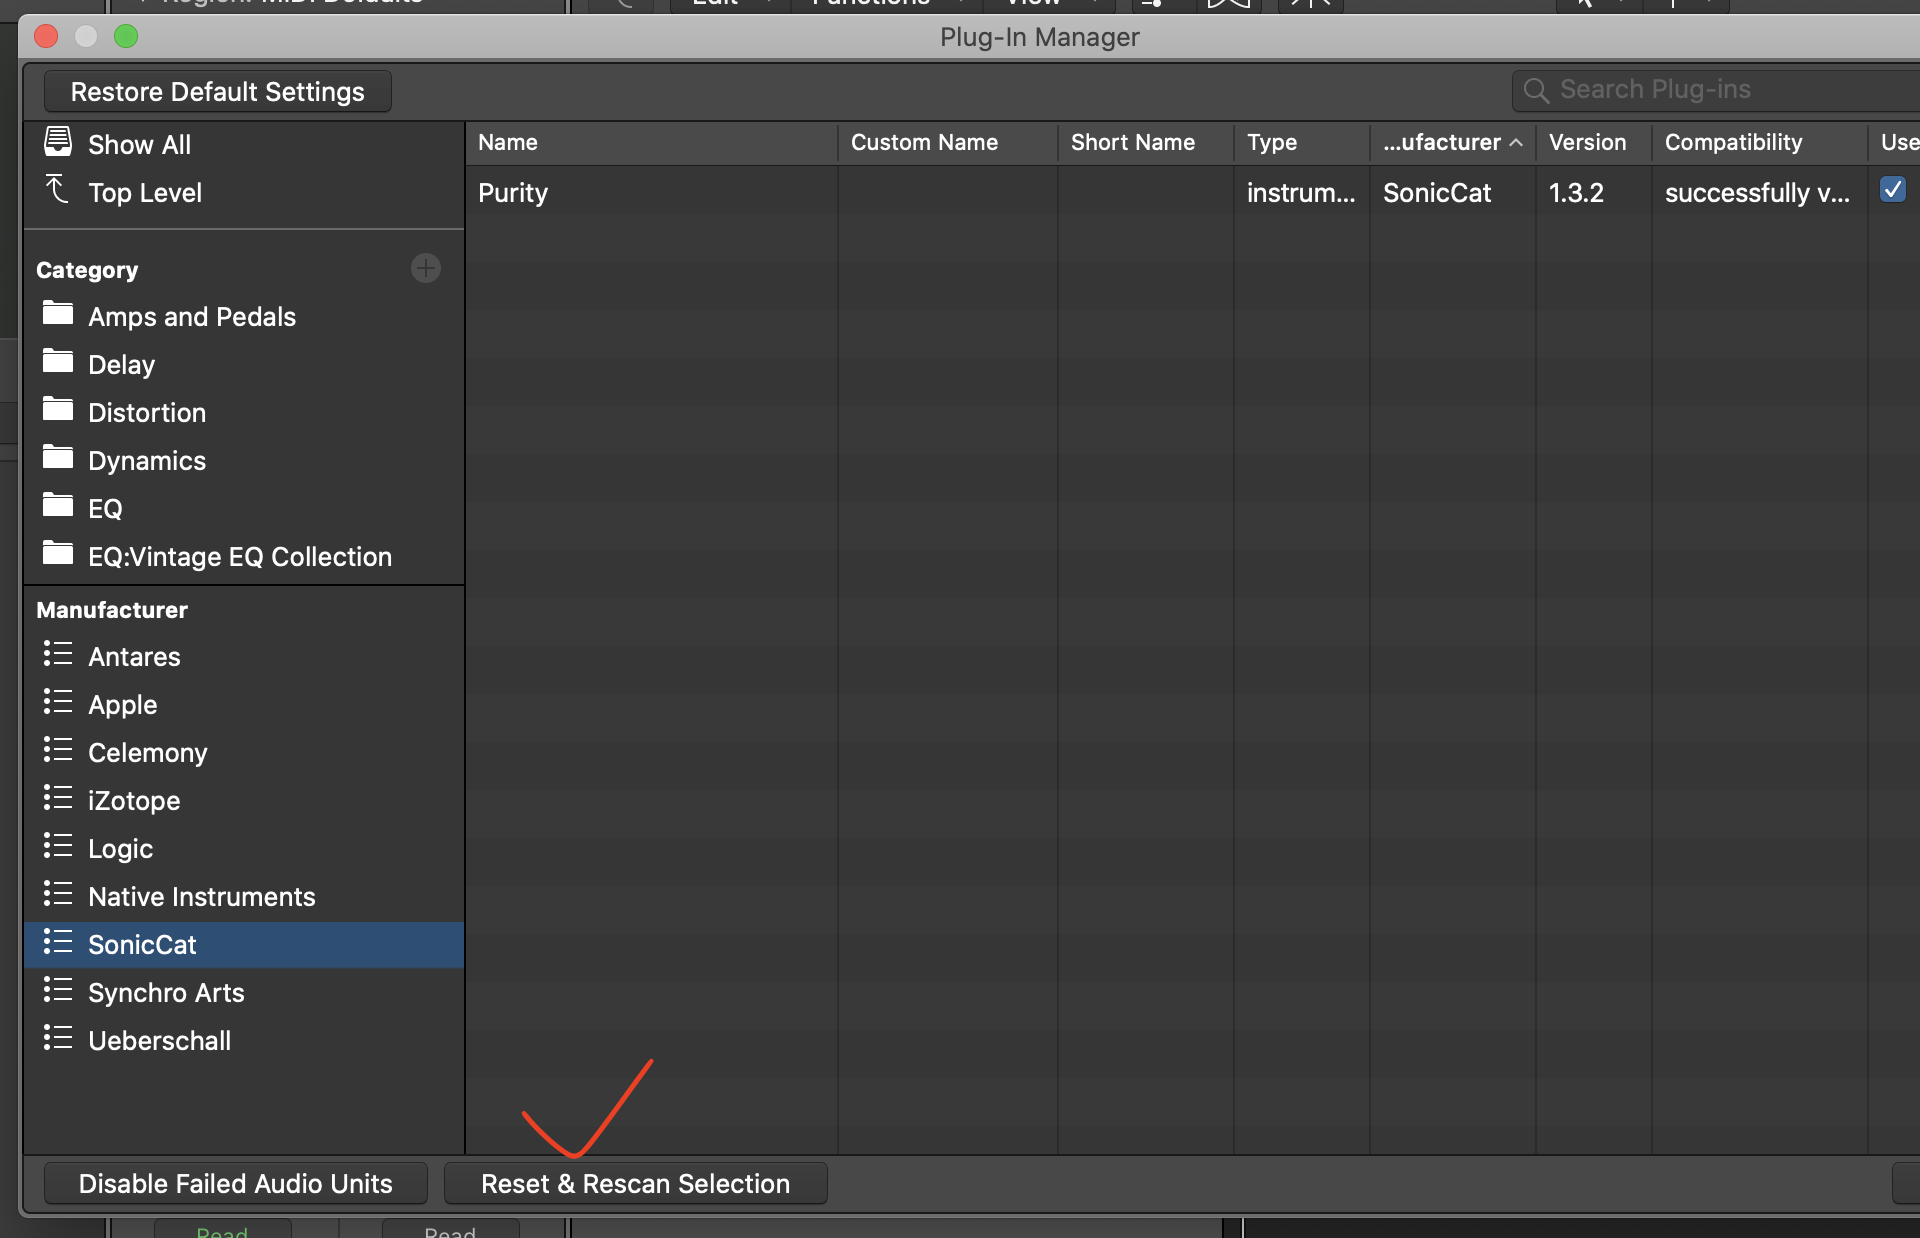Select the Purity plug-in row
This screenshot has width=1920, height=1238.
pyautogui.click(x=1192, y=192)
